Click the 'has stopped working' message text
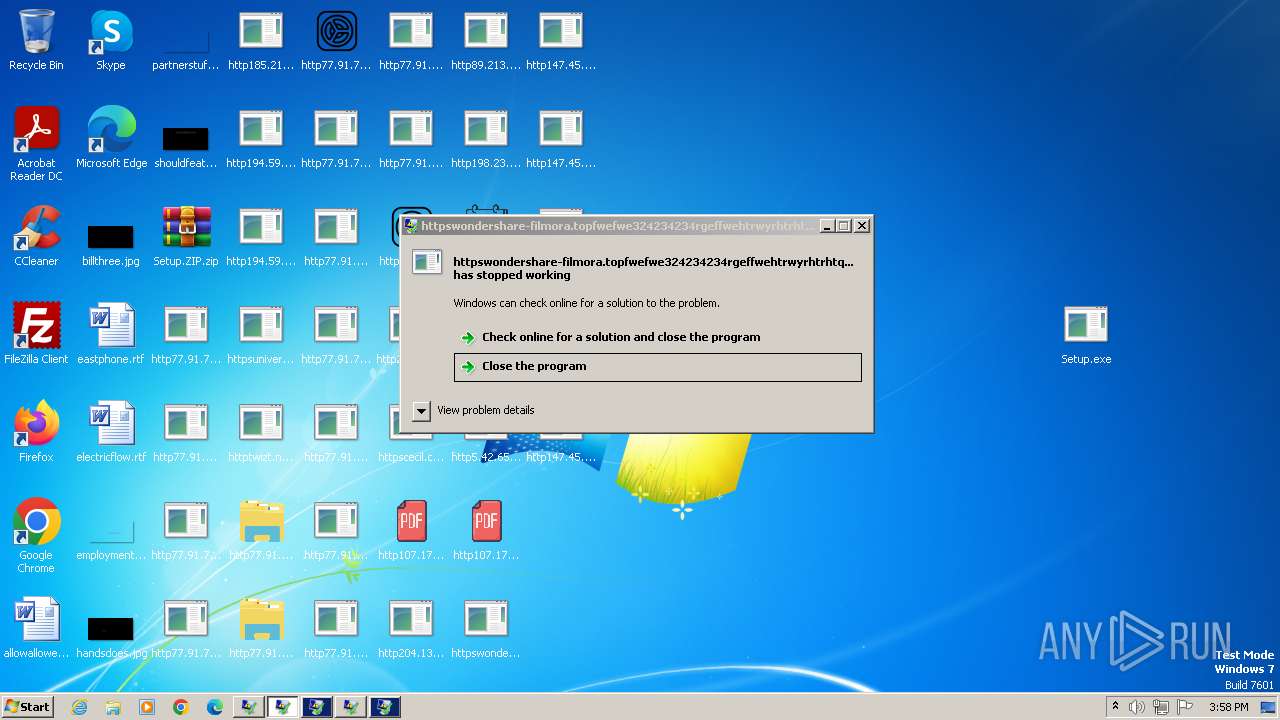Screen dimensions: 1280x720 [512, 275]
